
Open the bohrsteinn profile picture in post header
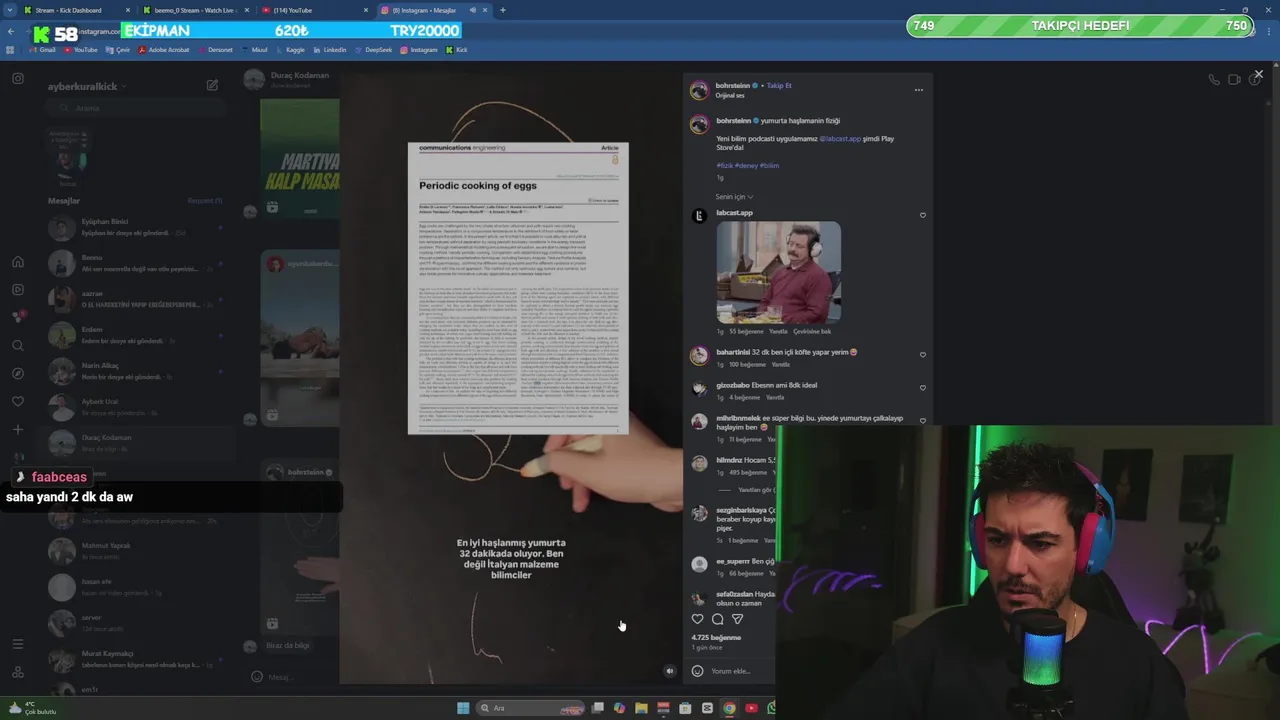[x=699, y=90]
